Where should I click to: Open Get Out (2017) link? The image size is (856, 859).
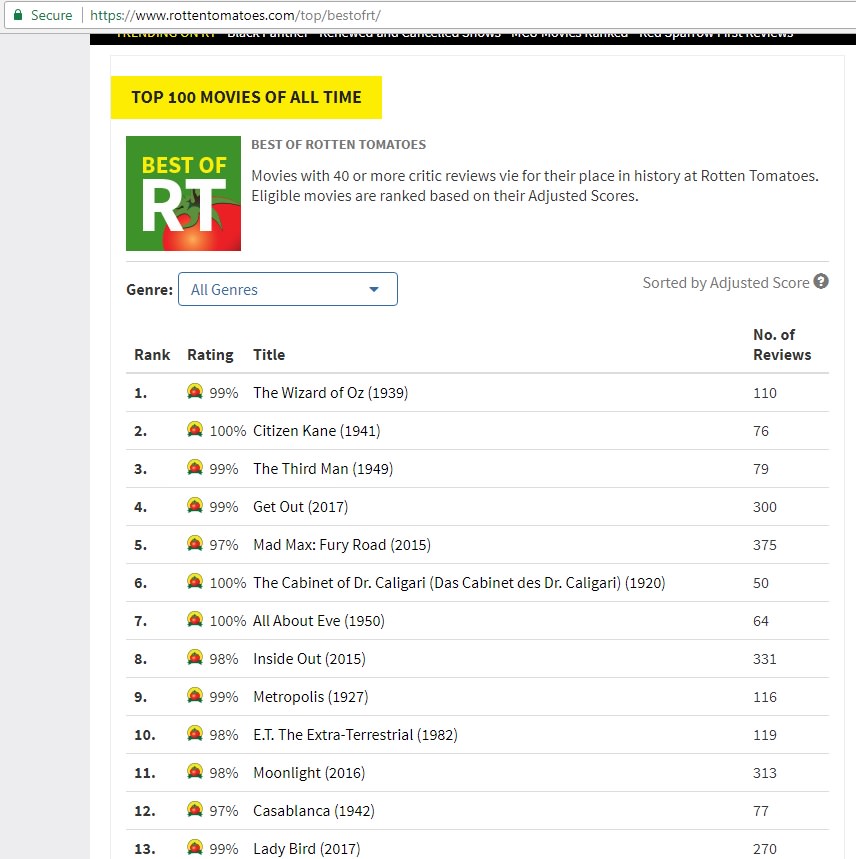click(x=301, y=507)
